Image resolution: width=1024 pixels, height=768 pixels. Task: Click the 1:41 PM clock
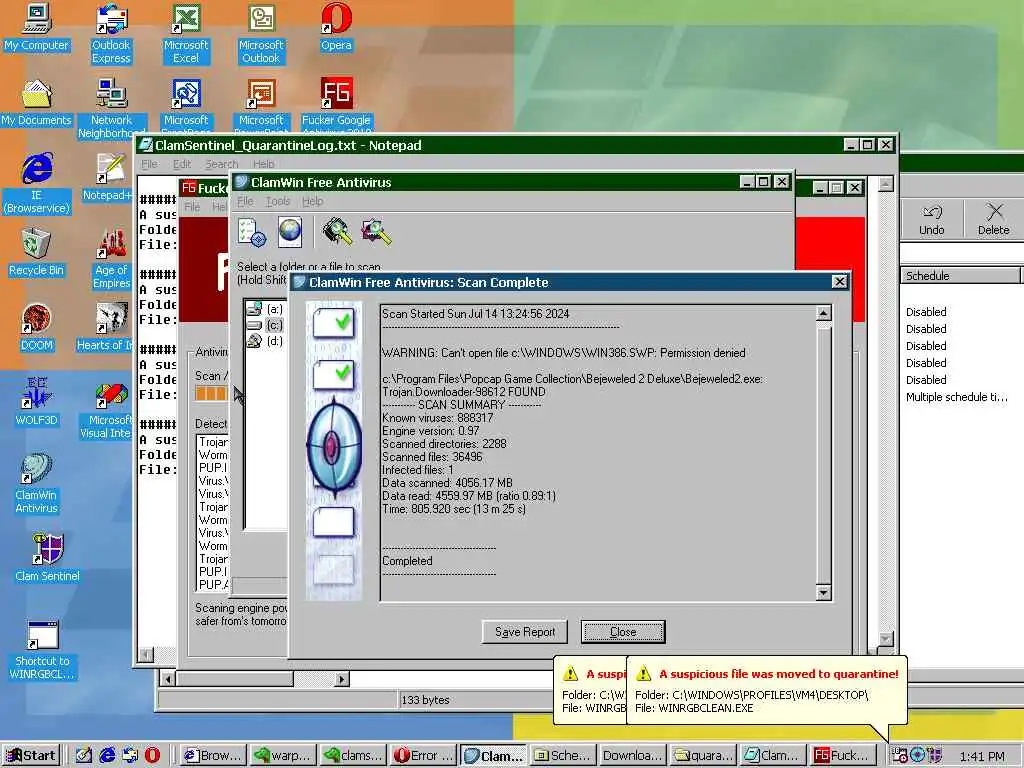982,756
